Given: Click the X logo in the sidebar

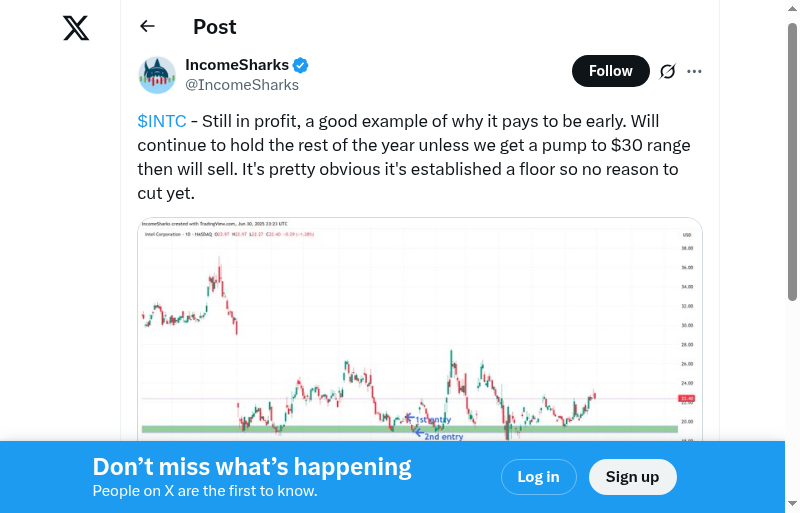Looking at the screenshot, I should (x=76, y=28).
